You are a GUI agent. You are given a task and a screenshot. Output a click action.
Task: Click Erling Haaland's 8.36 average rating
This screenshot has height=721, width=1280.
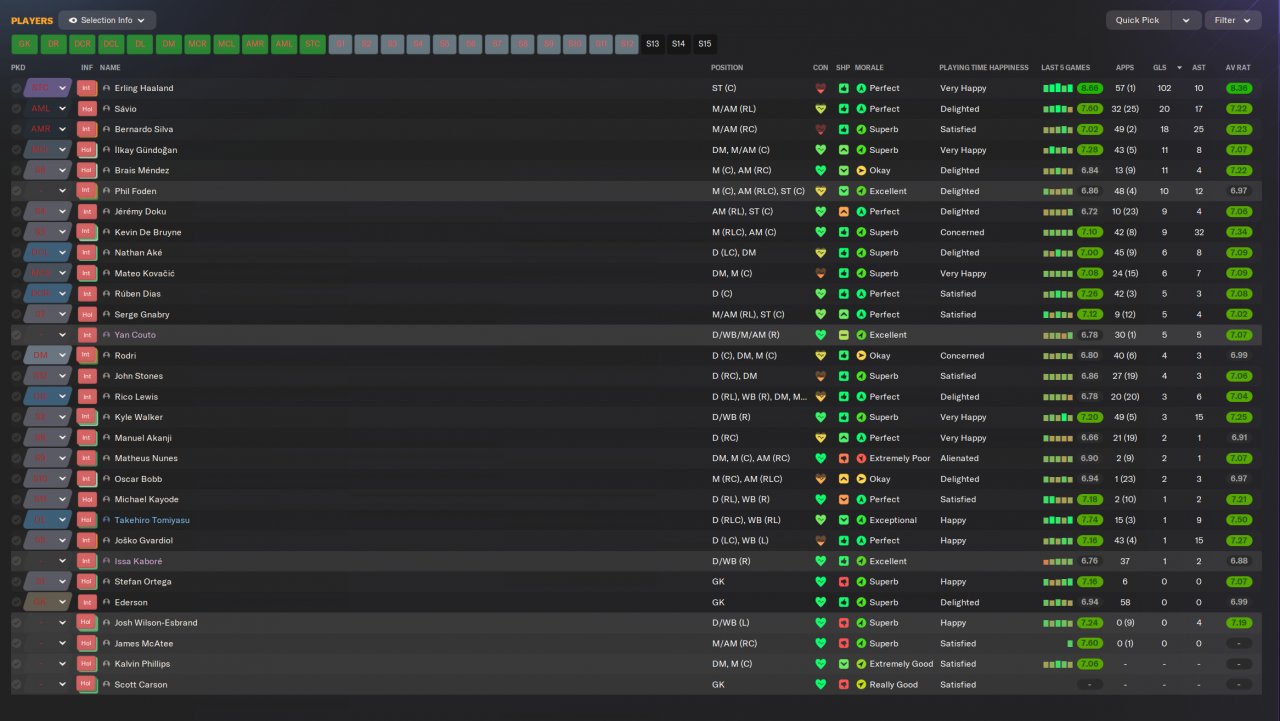click(1239, 88)
